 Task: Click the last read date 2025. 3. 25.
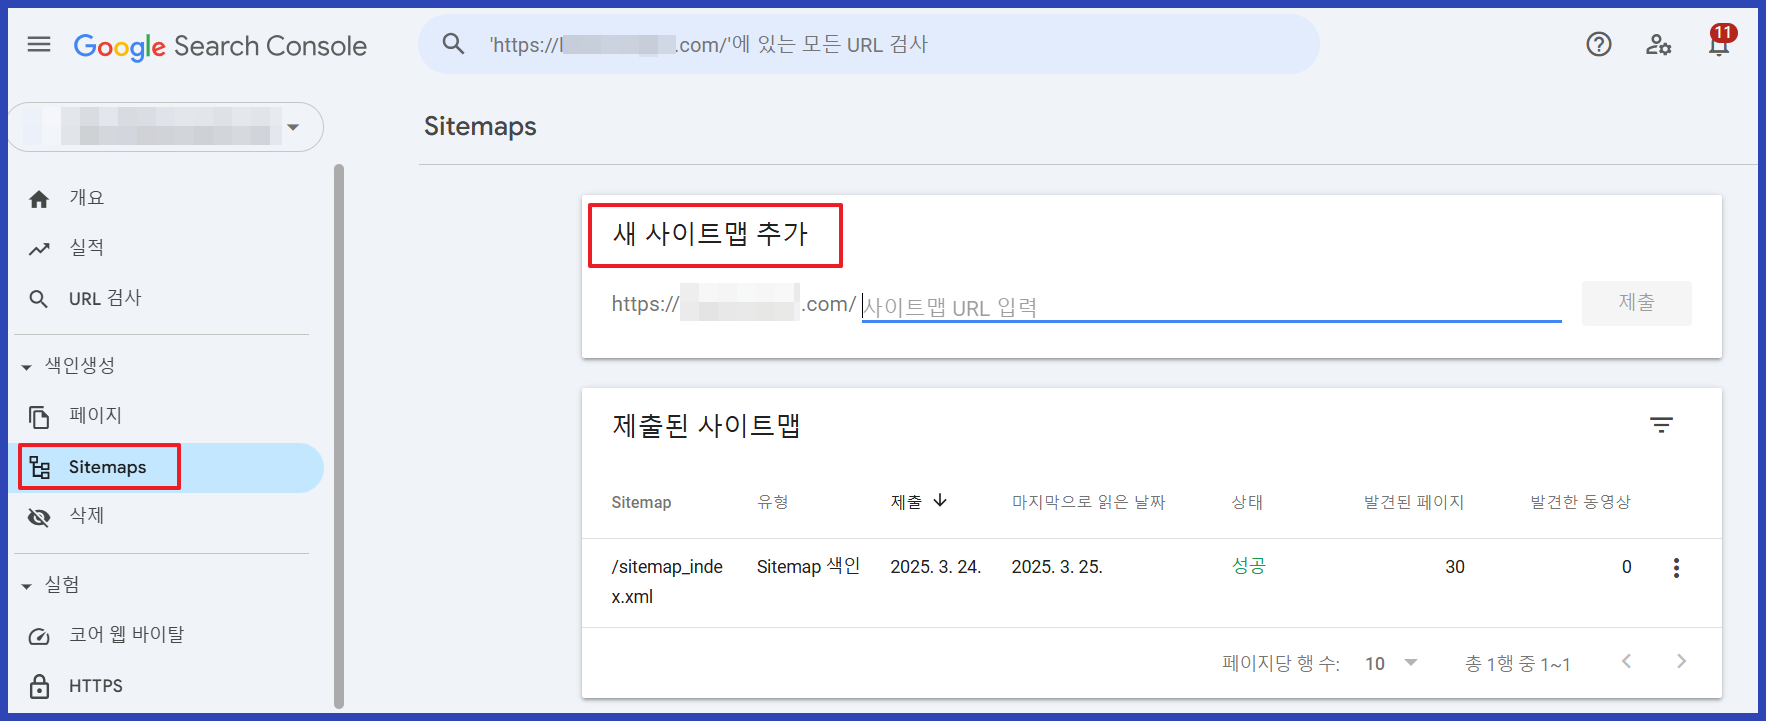coord(1056,567)
